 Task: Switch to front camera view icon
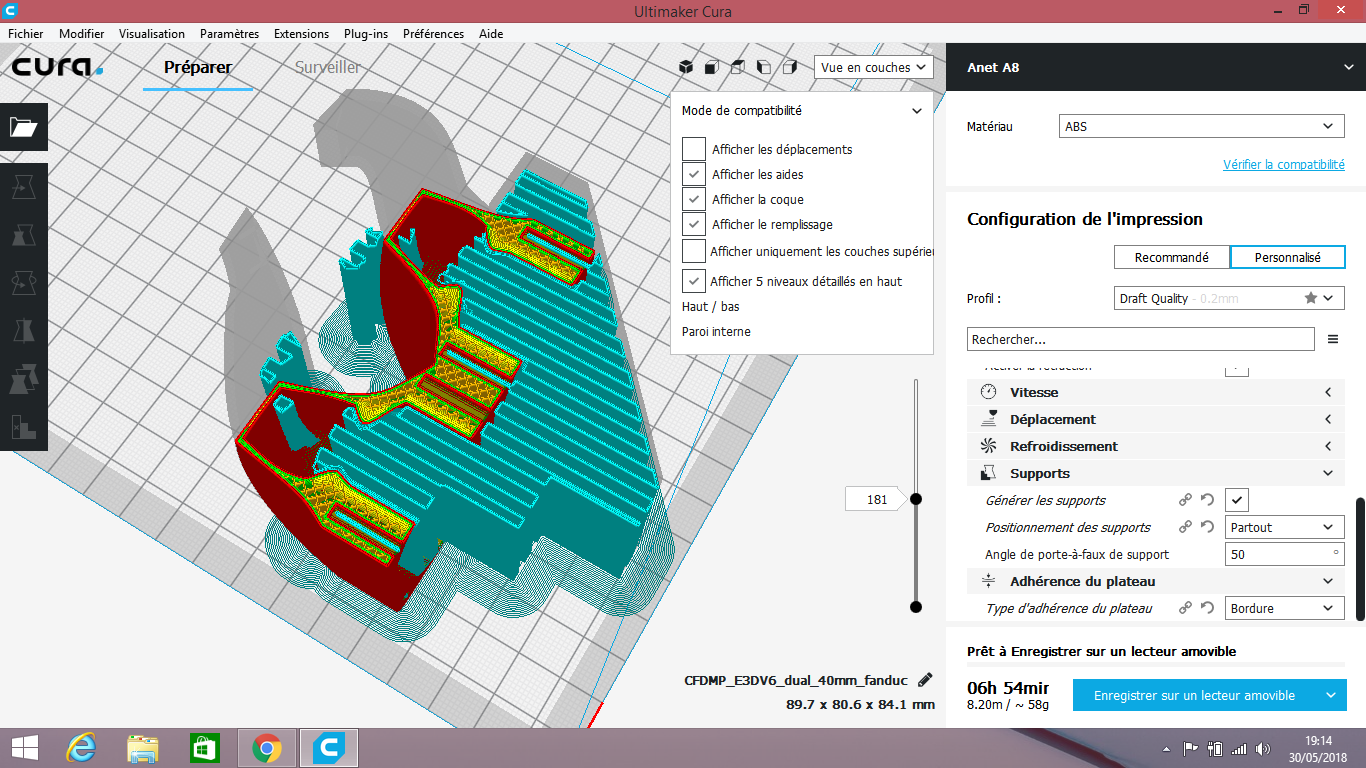point(712,67)
